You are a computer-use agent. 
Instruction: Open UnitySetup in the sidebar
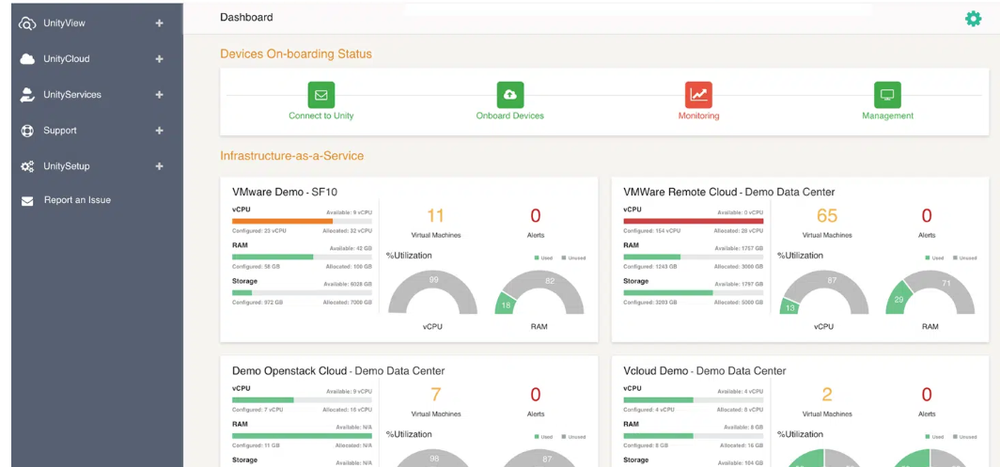click(x=66, y=166)
